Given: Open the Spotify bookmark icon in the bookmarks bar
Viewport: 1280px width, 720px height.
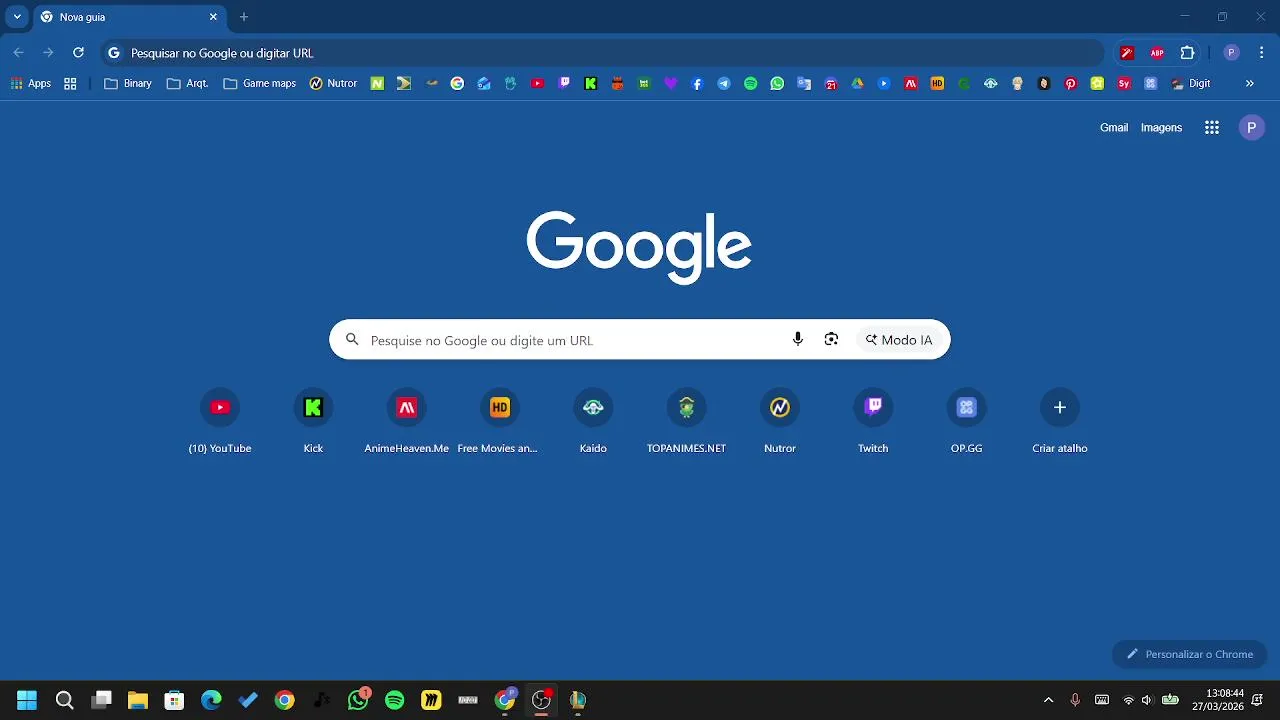Looking at the screenshot, I should 751,84.
